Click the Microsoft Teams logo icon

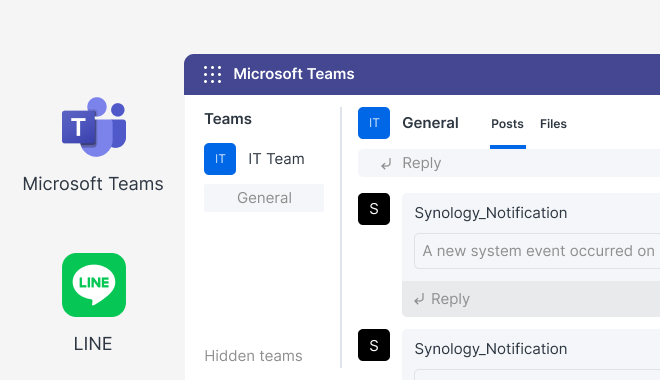(94, 127)
